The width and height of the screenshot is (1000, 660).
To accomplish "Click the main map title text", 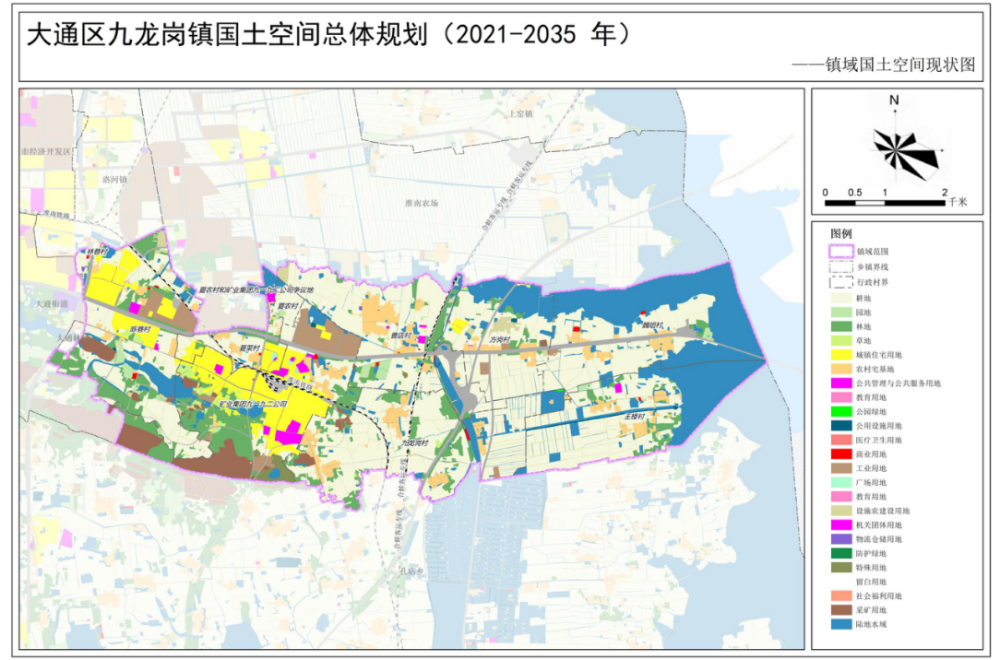I will 330,35.
